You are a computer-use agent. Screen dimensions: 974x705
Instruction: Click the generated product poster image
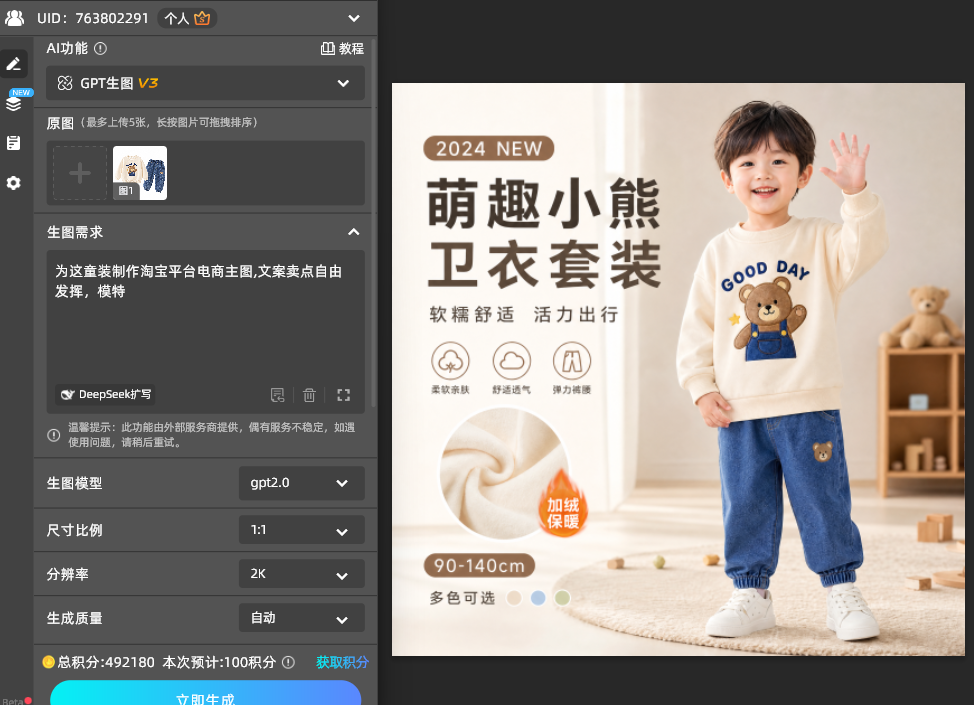[x=678, y=369]
